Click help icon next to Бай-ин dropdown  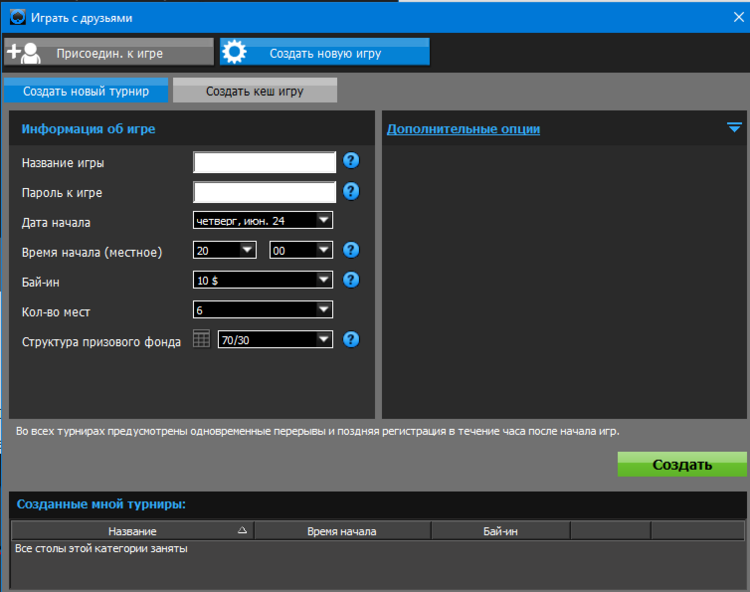(x=351, y=280)
